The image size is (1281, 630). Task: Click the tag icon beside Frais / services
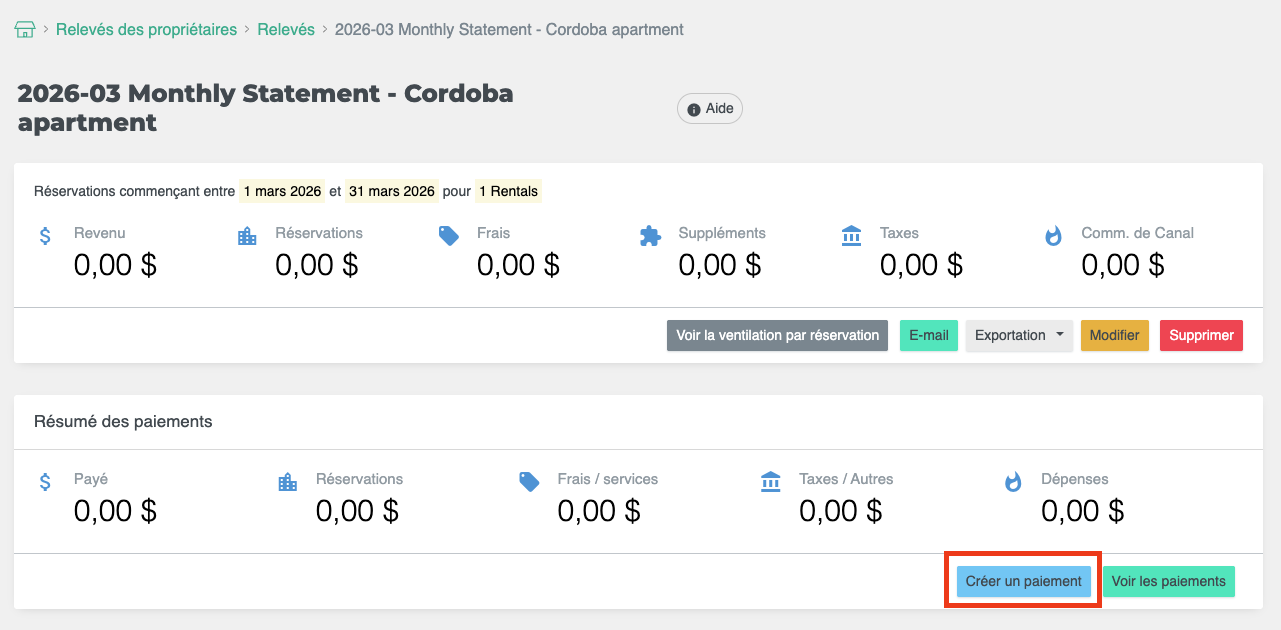click(x=529, y=482)
